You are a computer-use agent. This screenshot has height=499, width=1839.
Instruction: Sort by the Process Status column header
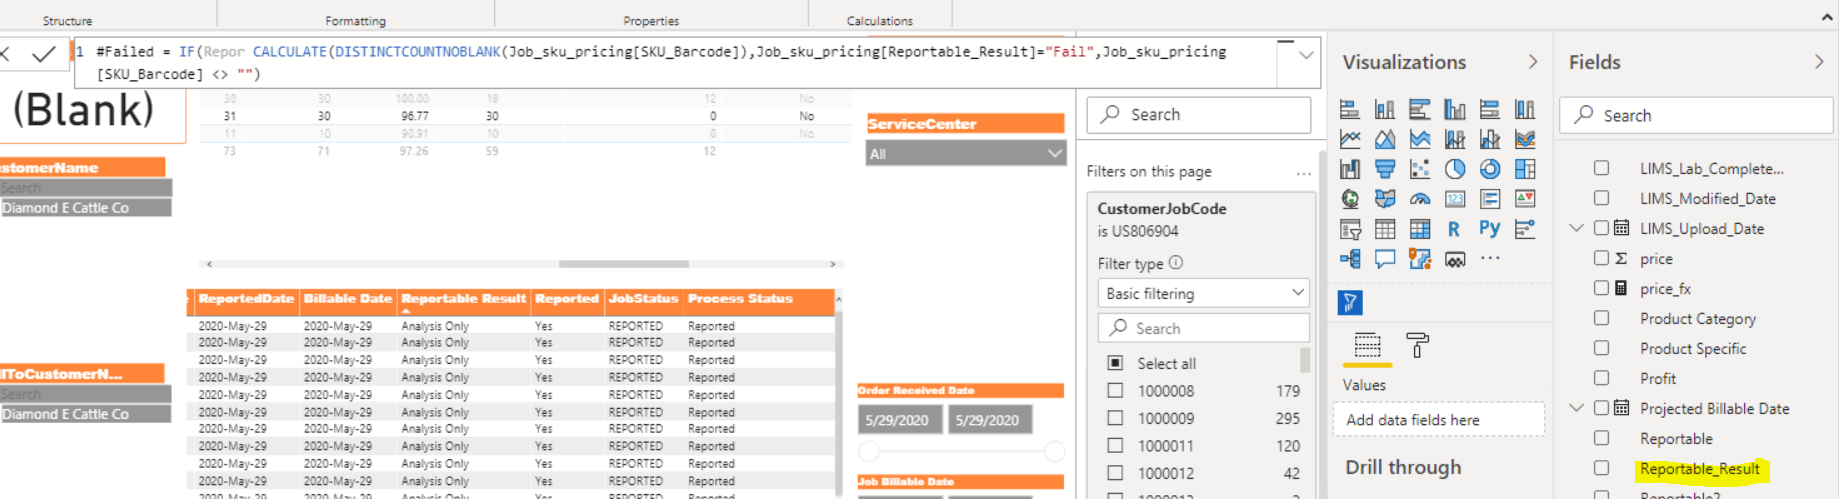point(740,298)
